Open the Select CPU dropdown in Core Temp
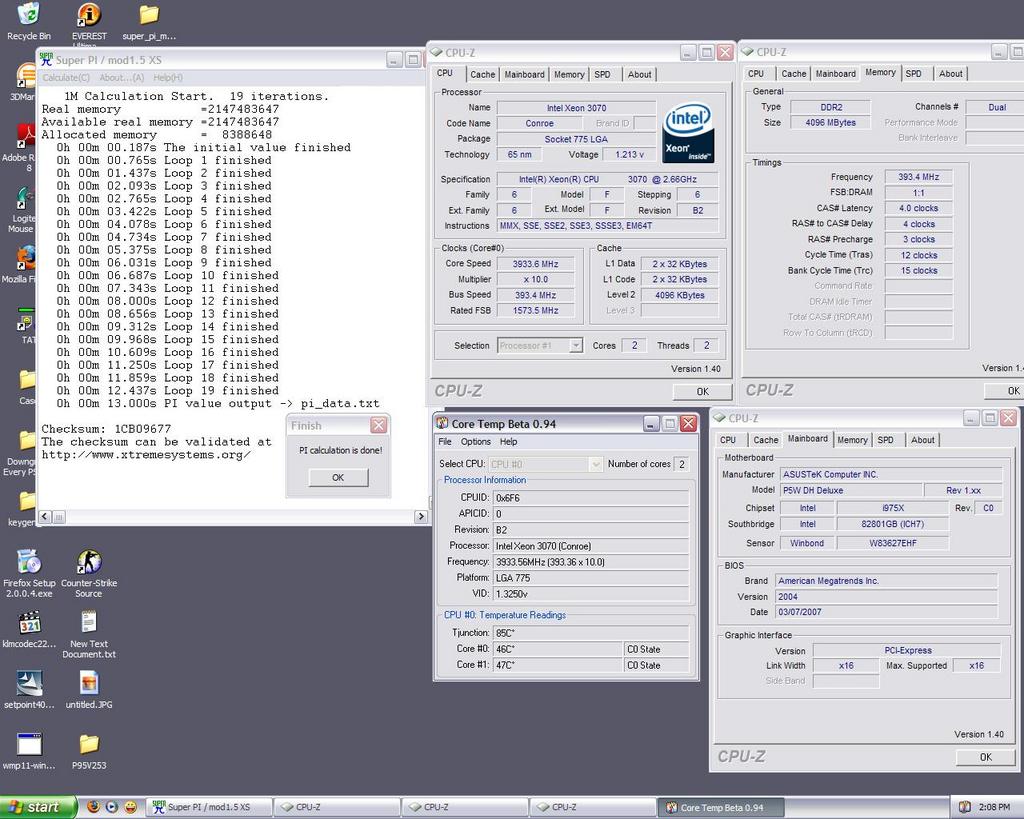The image size is (1024, 819). [595, 464]
